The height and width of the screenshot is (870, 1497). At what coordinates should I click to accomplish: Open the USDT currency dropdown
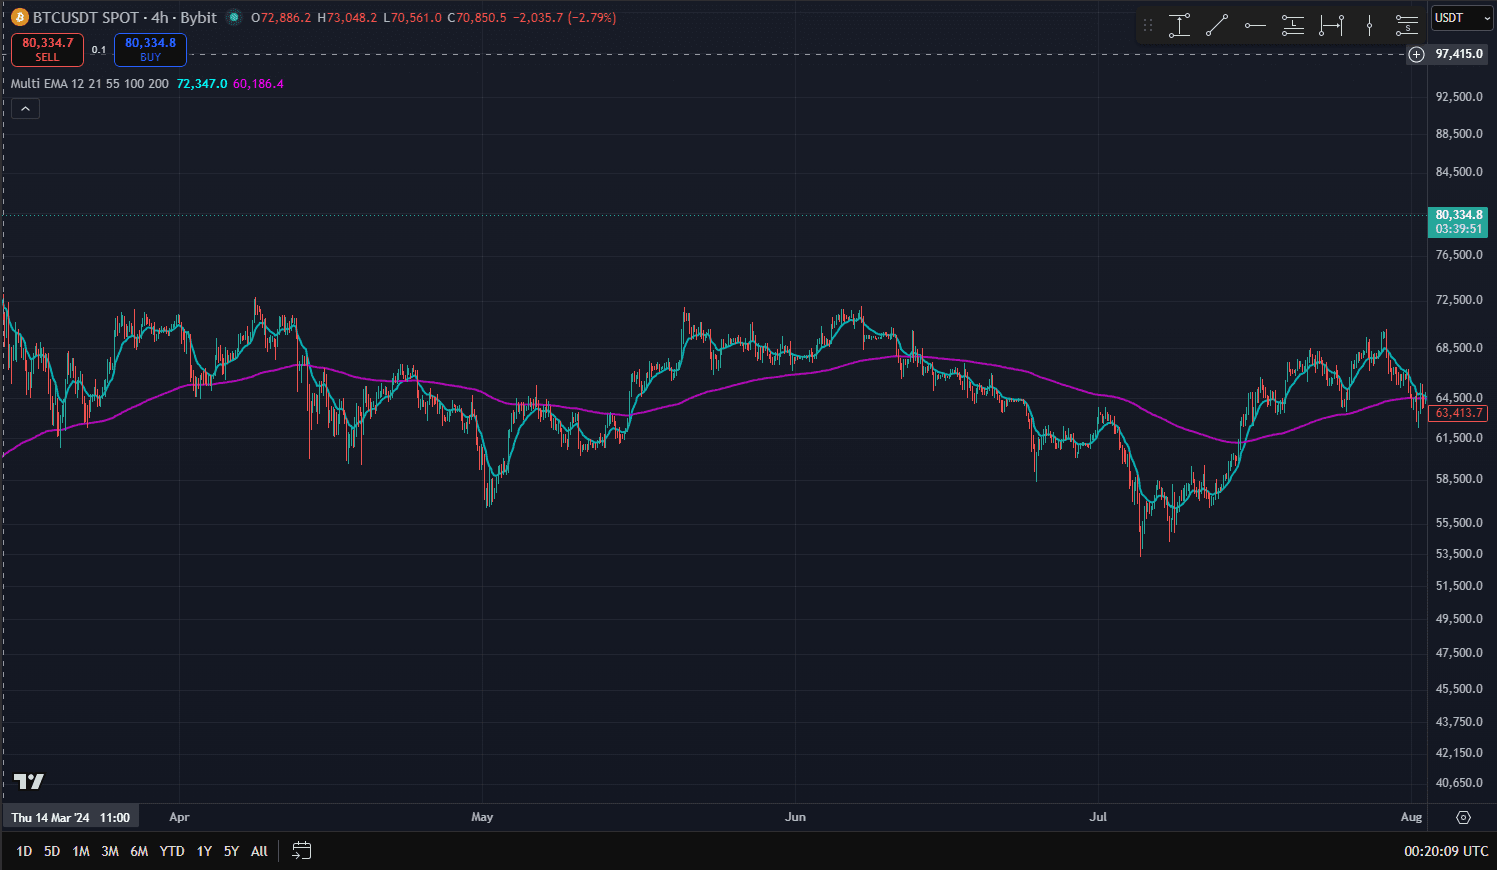[1461, 18]
